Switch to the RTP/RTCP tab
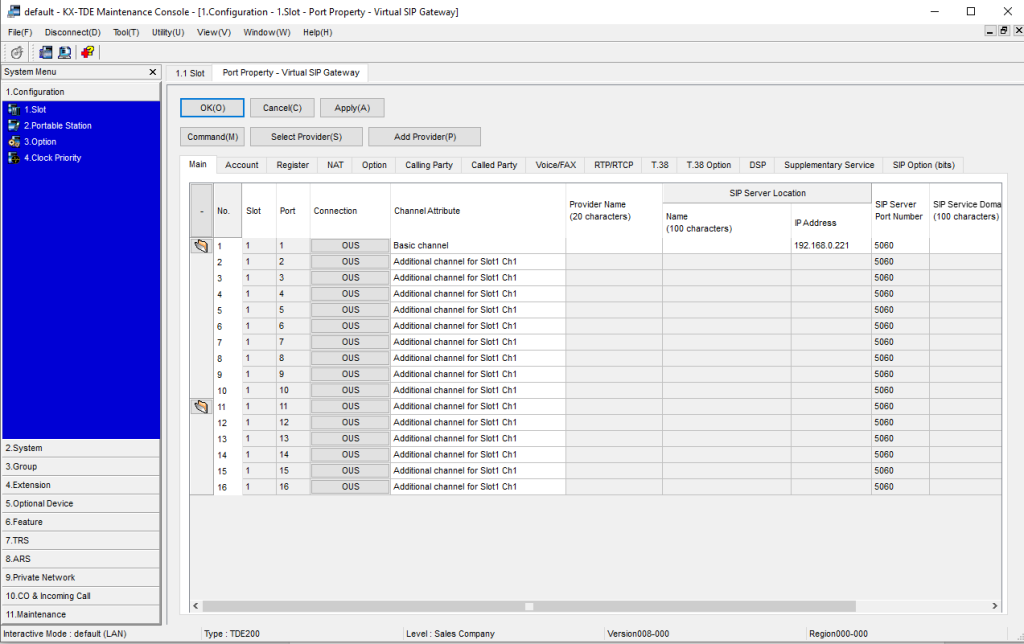This screenshot has width=1024, height=644. (613, 165)
